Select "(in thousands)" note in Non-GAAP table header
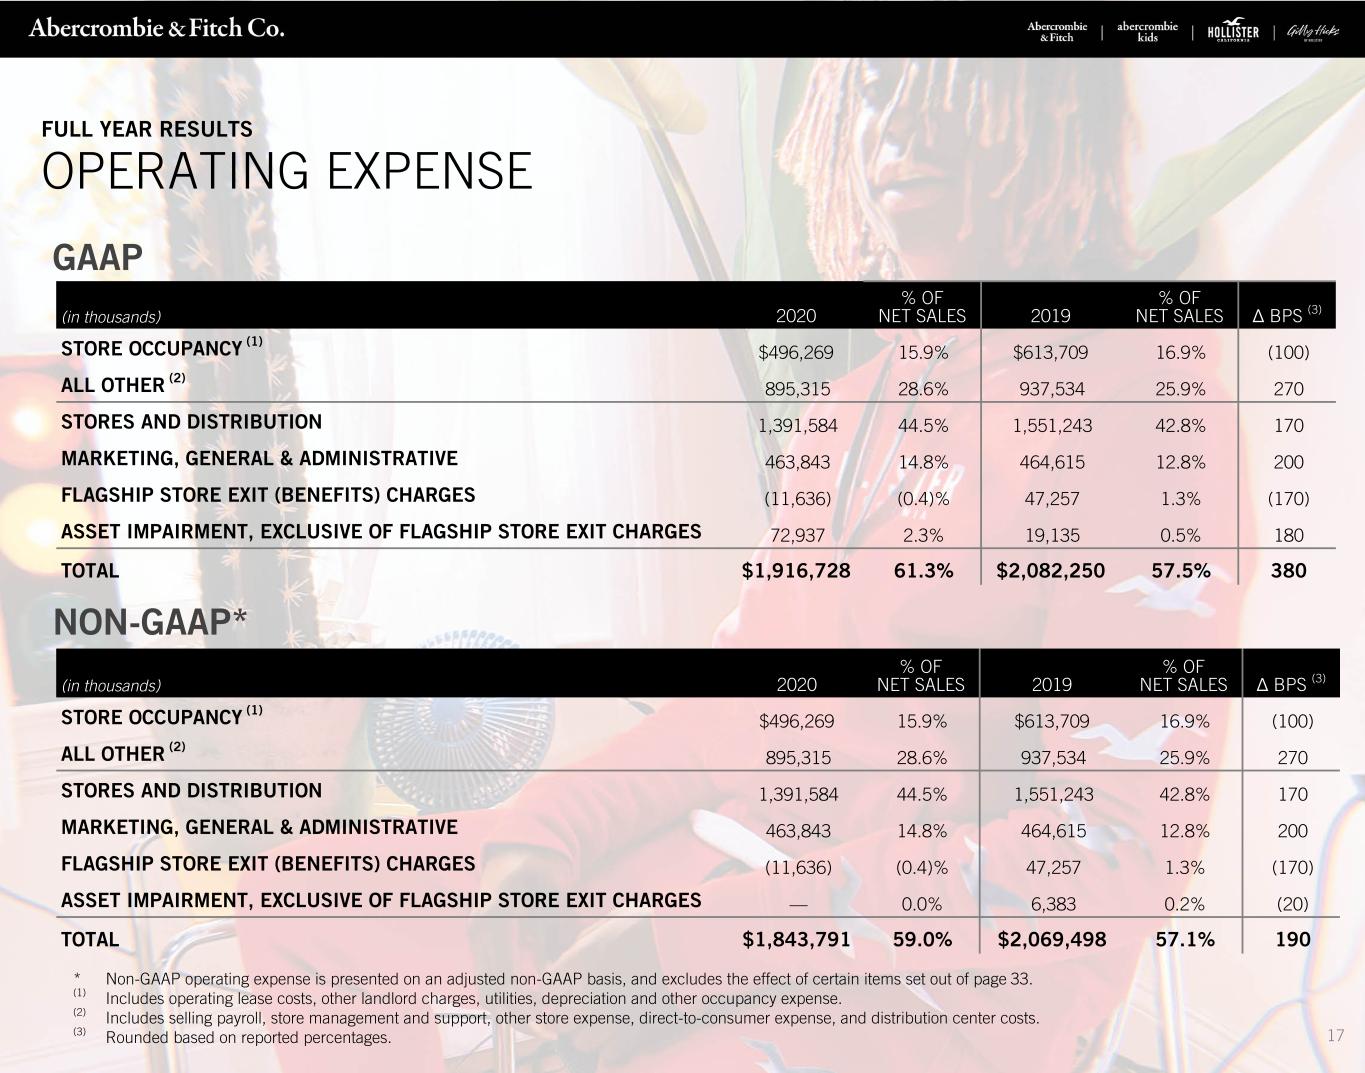1365x1073 pixels. (x=111, y=686)
